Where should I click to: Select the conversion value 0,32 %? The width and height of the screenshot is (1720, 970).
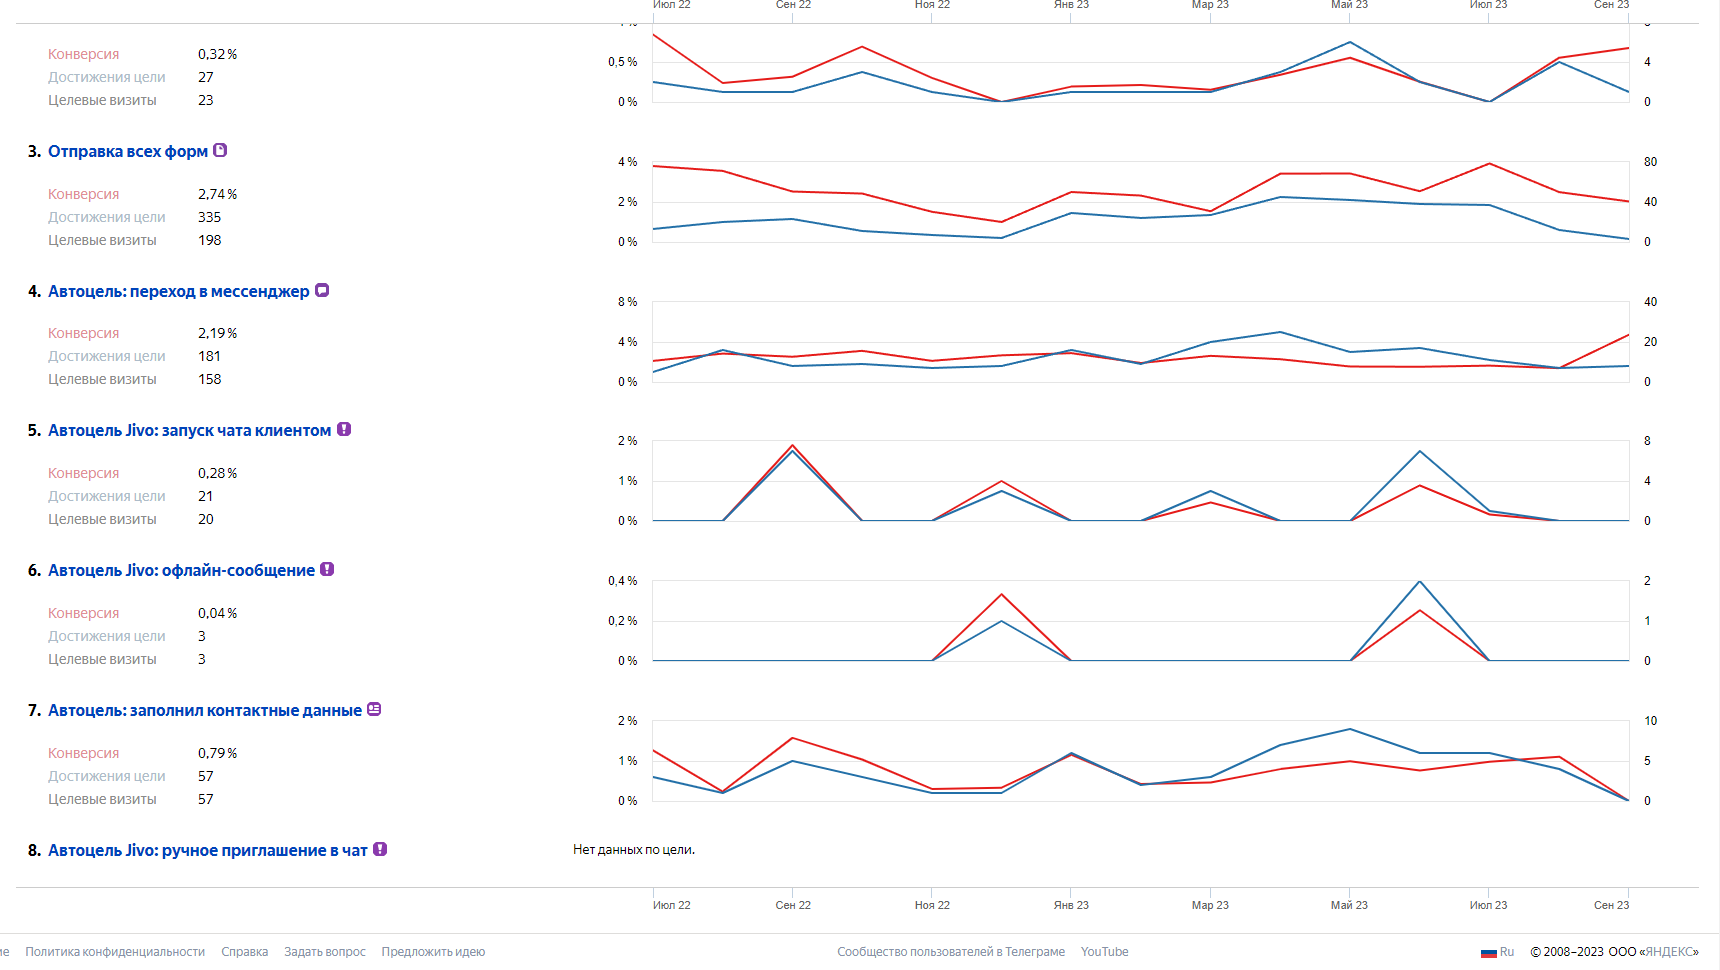click(218, 54)
